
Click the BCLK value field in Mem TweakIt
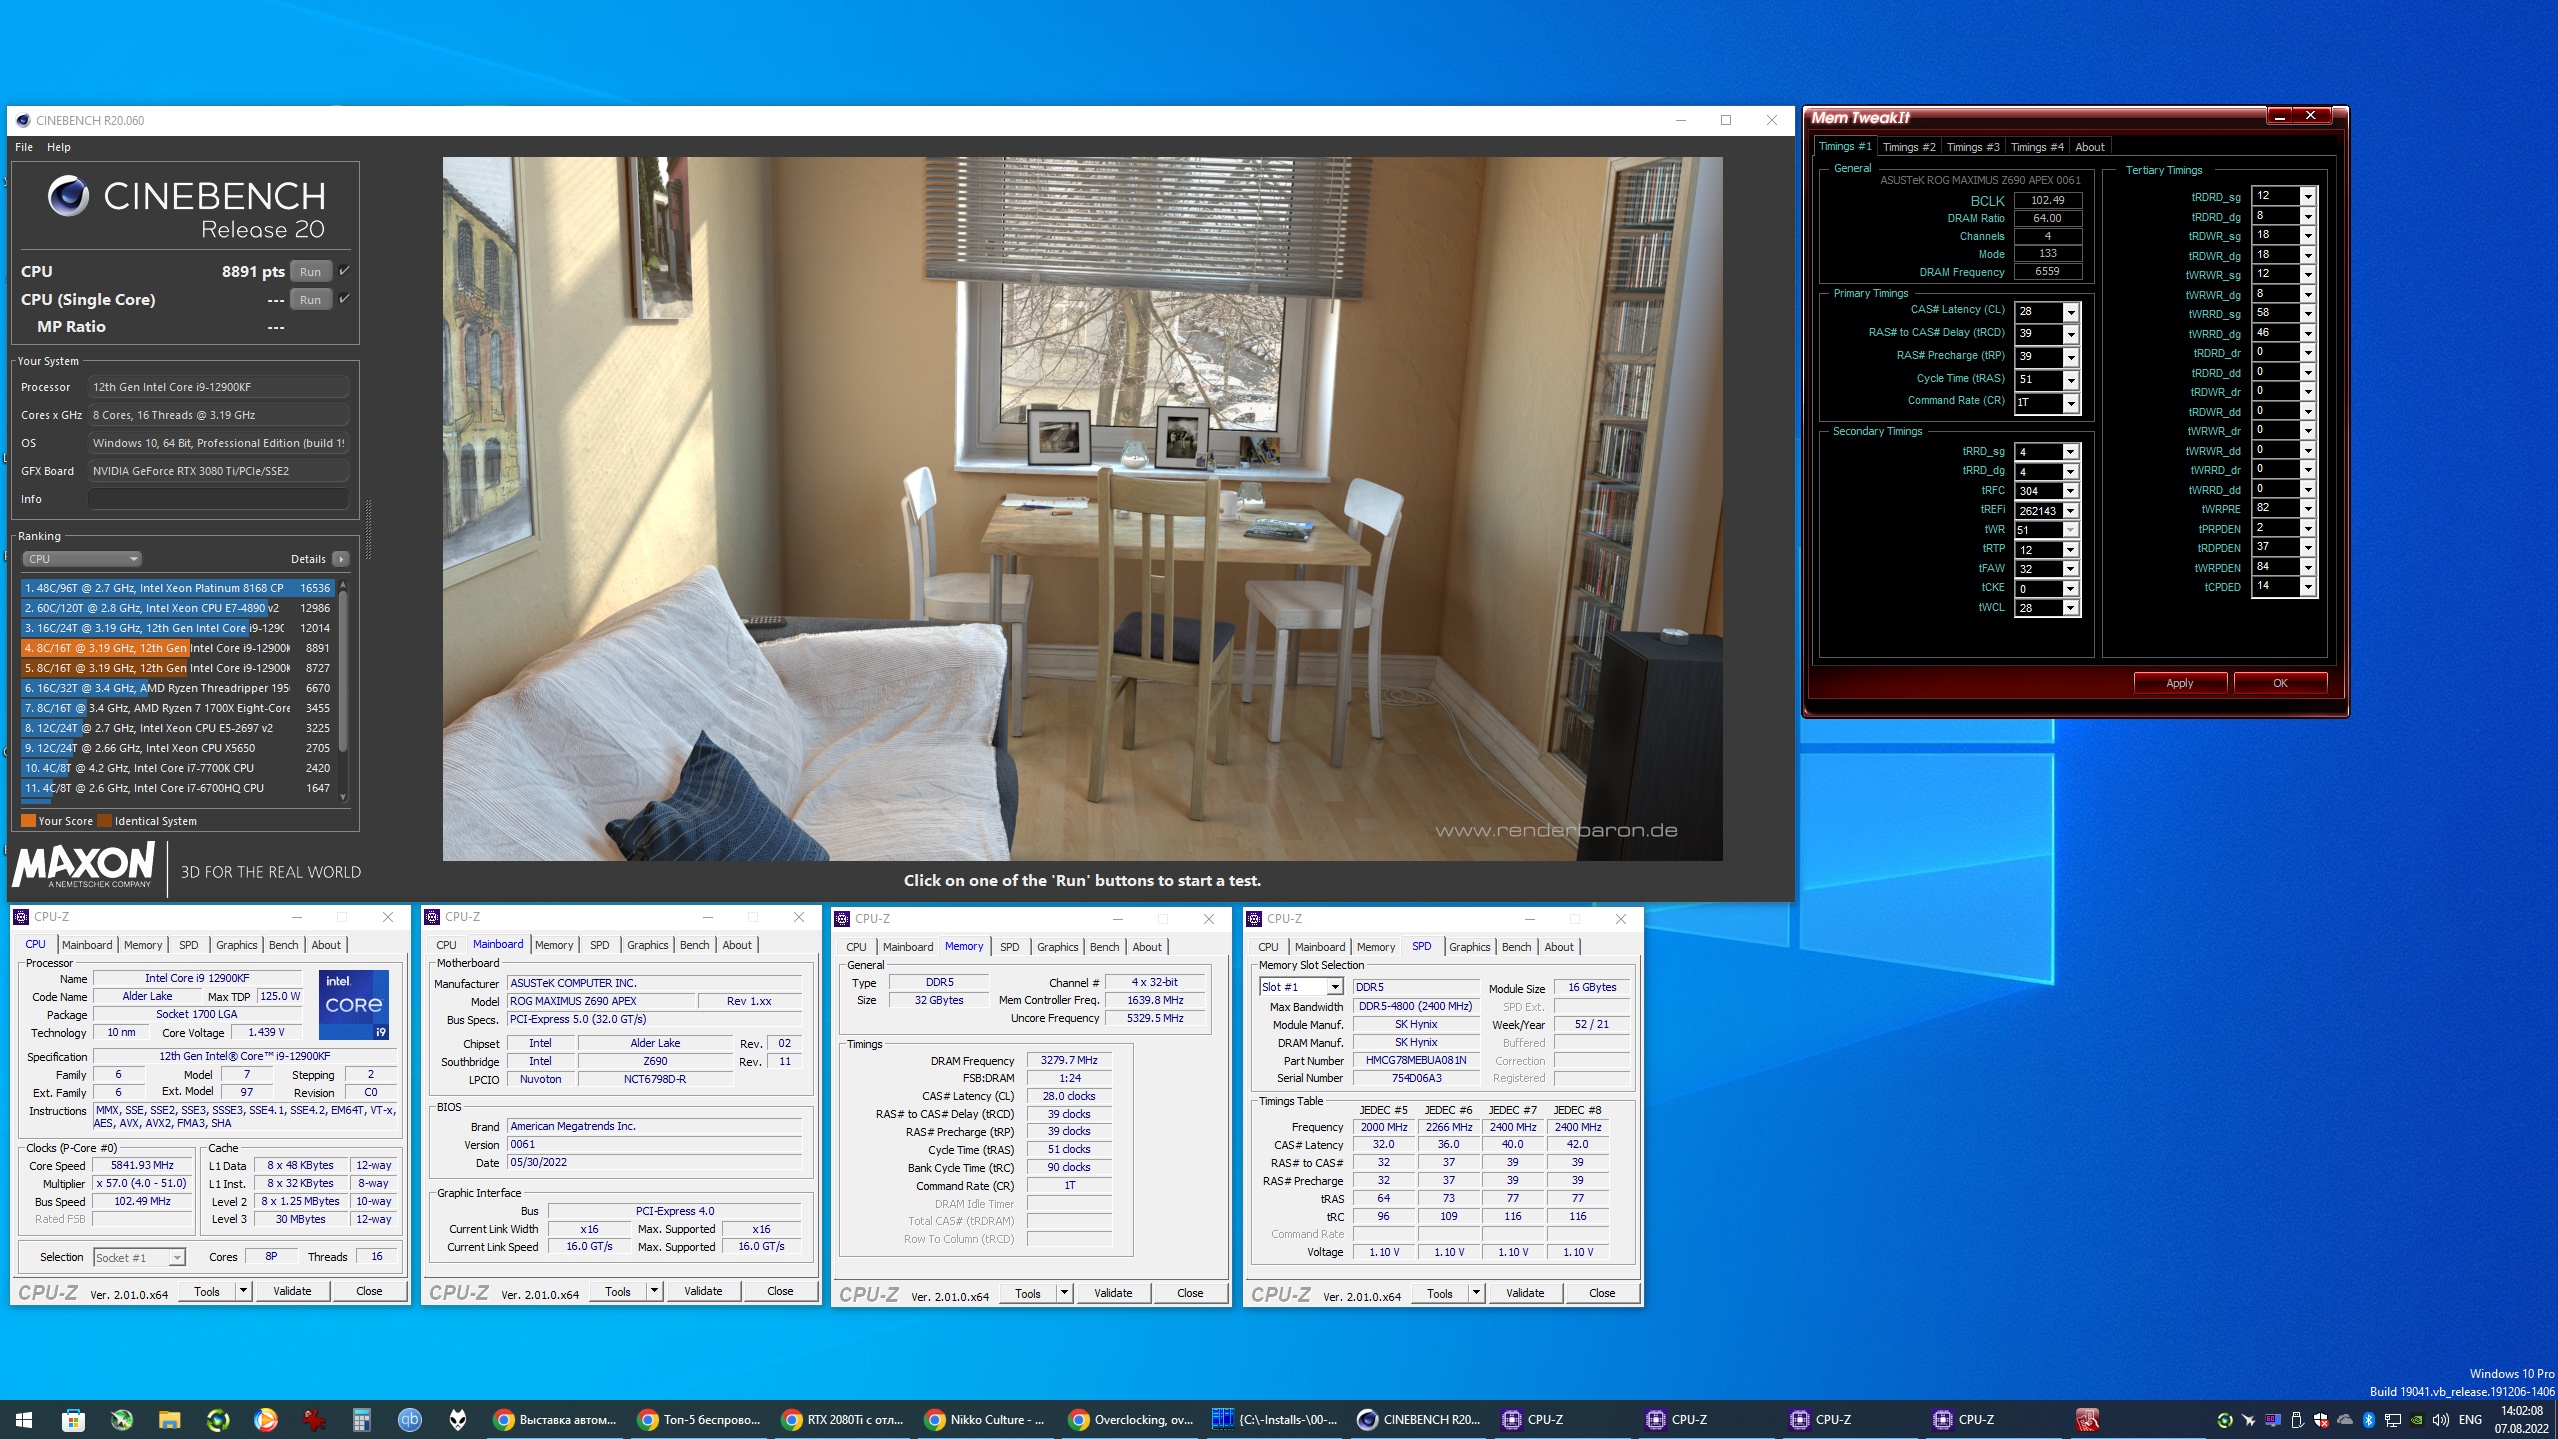[2047, 200]
